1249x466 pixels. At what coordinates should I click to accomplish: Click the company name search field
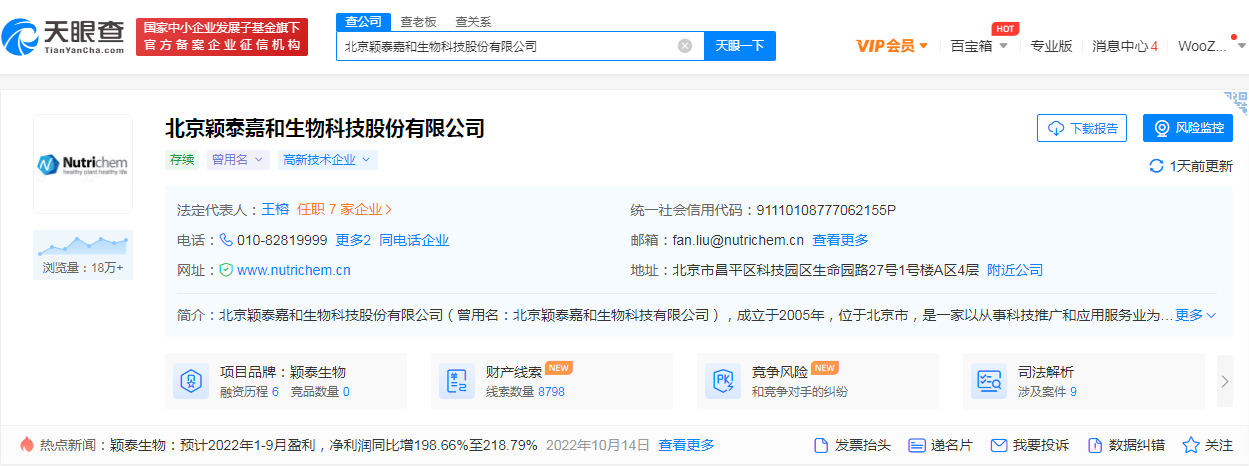tap(508, 46)
